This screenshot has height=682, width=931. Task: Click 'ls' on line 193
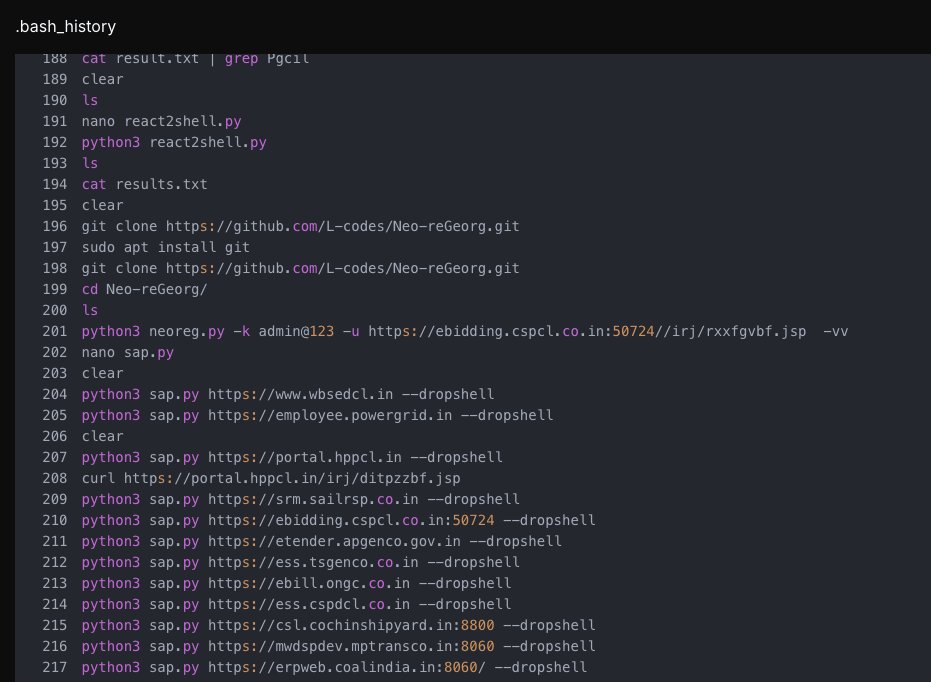(x=90, y=163)
